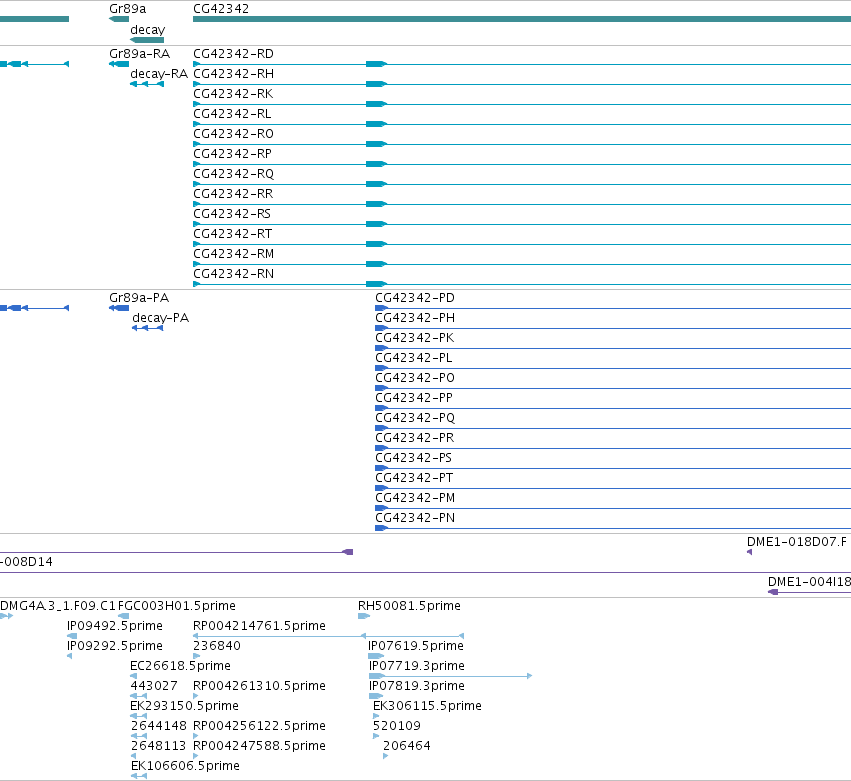The image size is (851, 781).
Task: Select EST IP09492.5prime
Action: [115, 626]
